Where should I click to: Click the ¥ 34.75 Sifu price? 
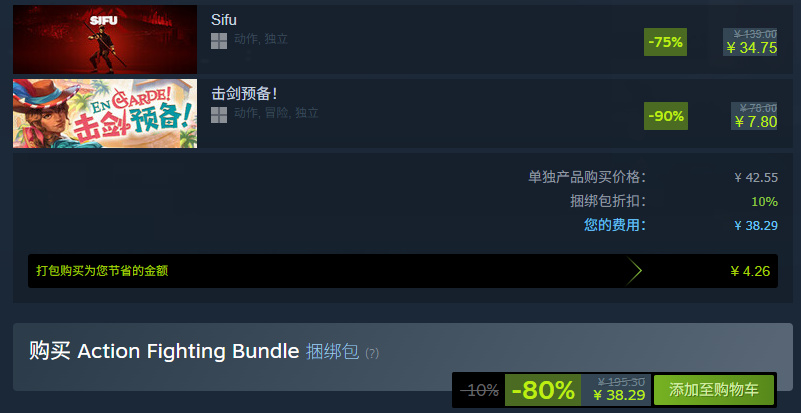click(x=751, y=48)
